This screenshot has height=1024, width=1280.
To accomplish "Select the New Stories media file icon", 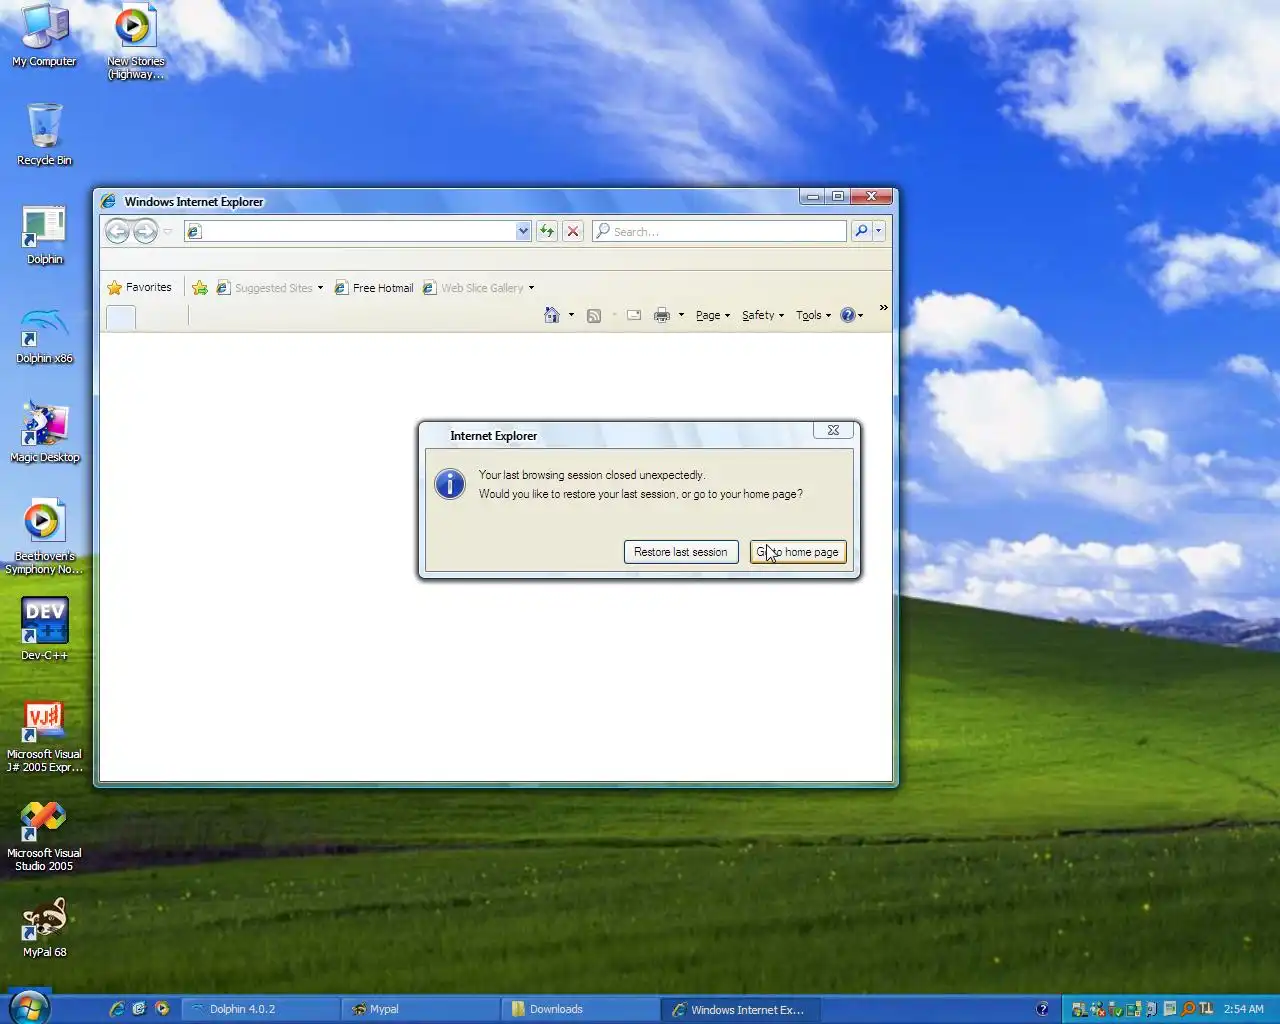I will point(135,42).
